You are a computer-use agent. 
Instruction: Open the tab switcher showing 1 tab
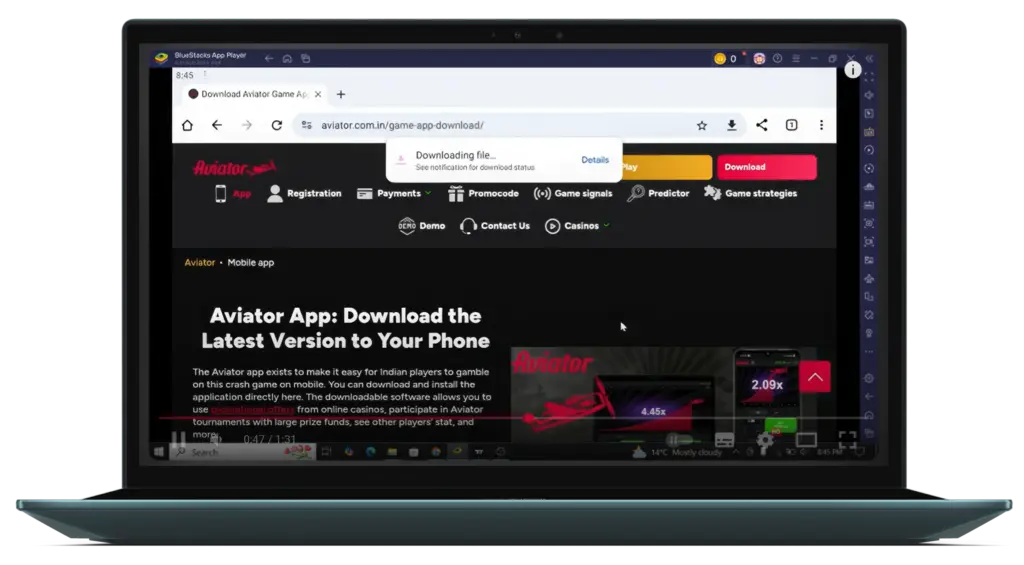[791, 125]
